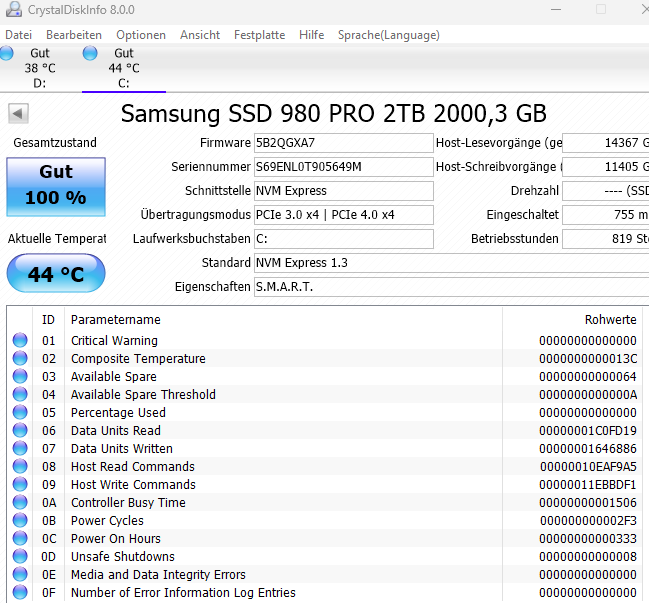649x603 pixels.
Task: Click the status orb for Available Spare row
Action: click(20, 376)
